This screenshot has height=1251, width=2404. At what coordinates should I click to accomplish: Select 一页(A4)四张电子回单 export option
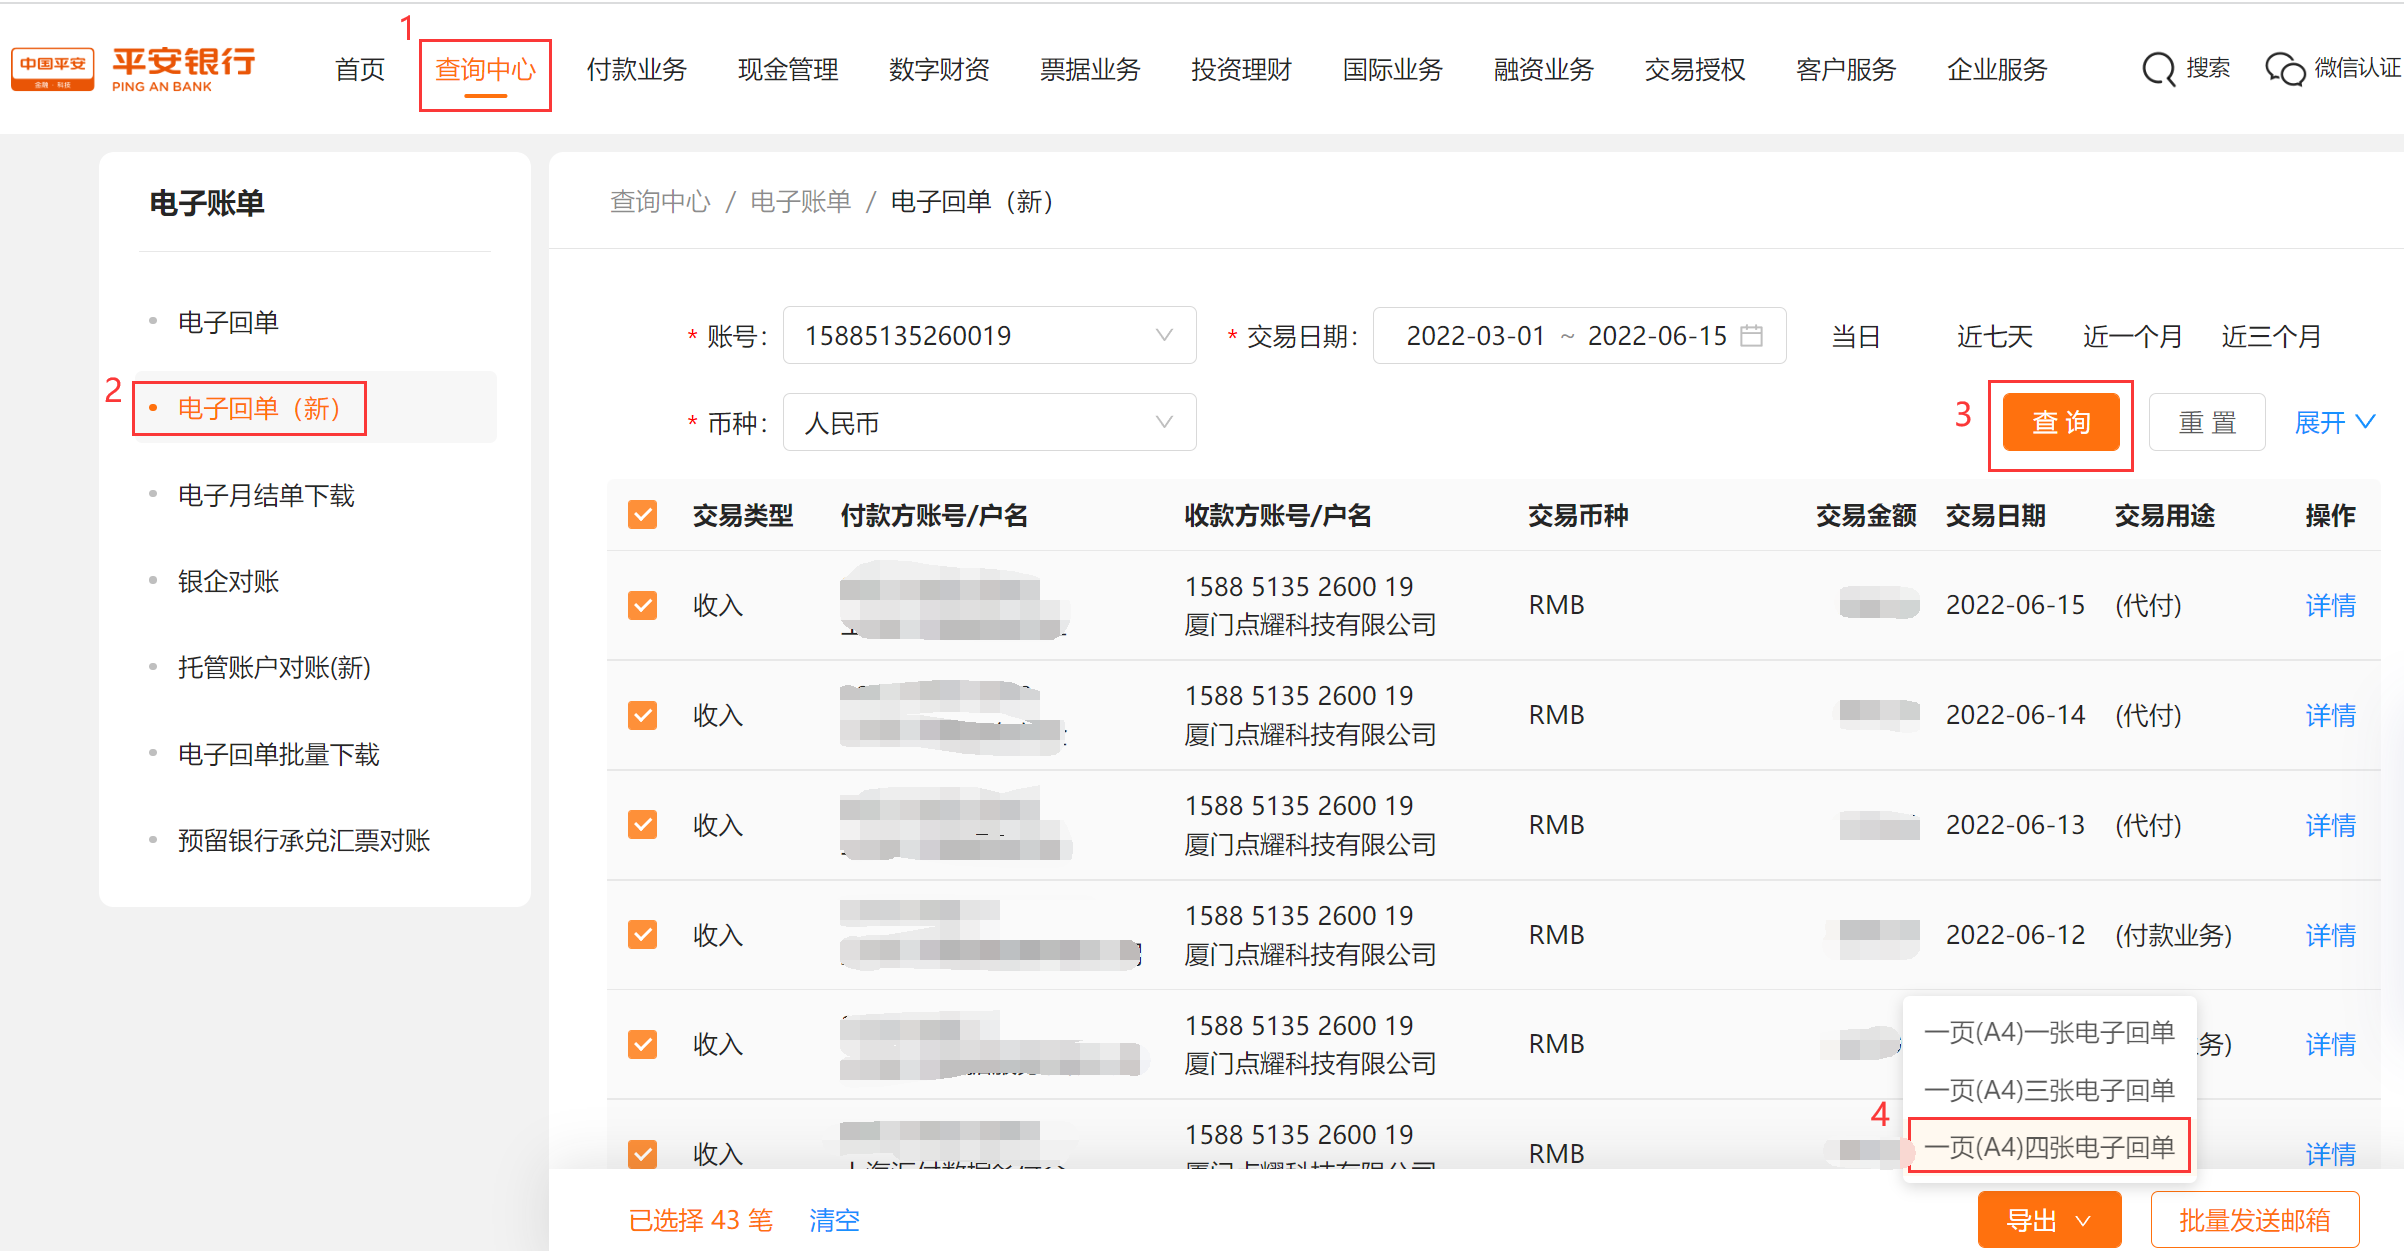click(x=2048, y=1147)
